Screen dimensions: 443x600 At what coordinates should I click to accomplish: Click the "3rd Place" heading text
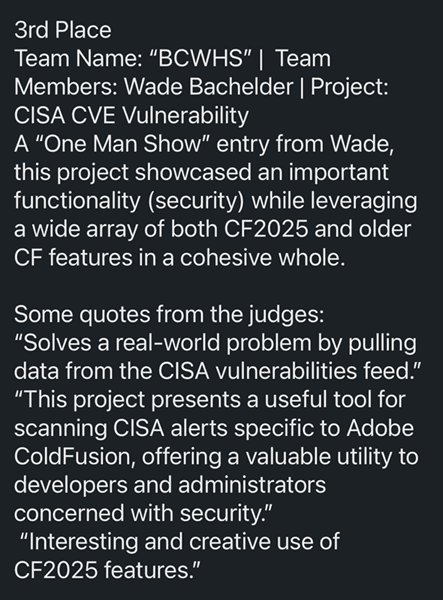click(x=63, y=30)
